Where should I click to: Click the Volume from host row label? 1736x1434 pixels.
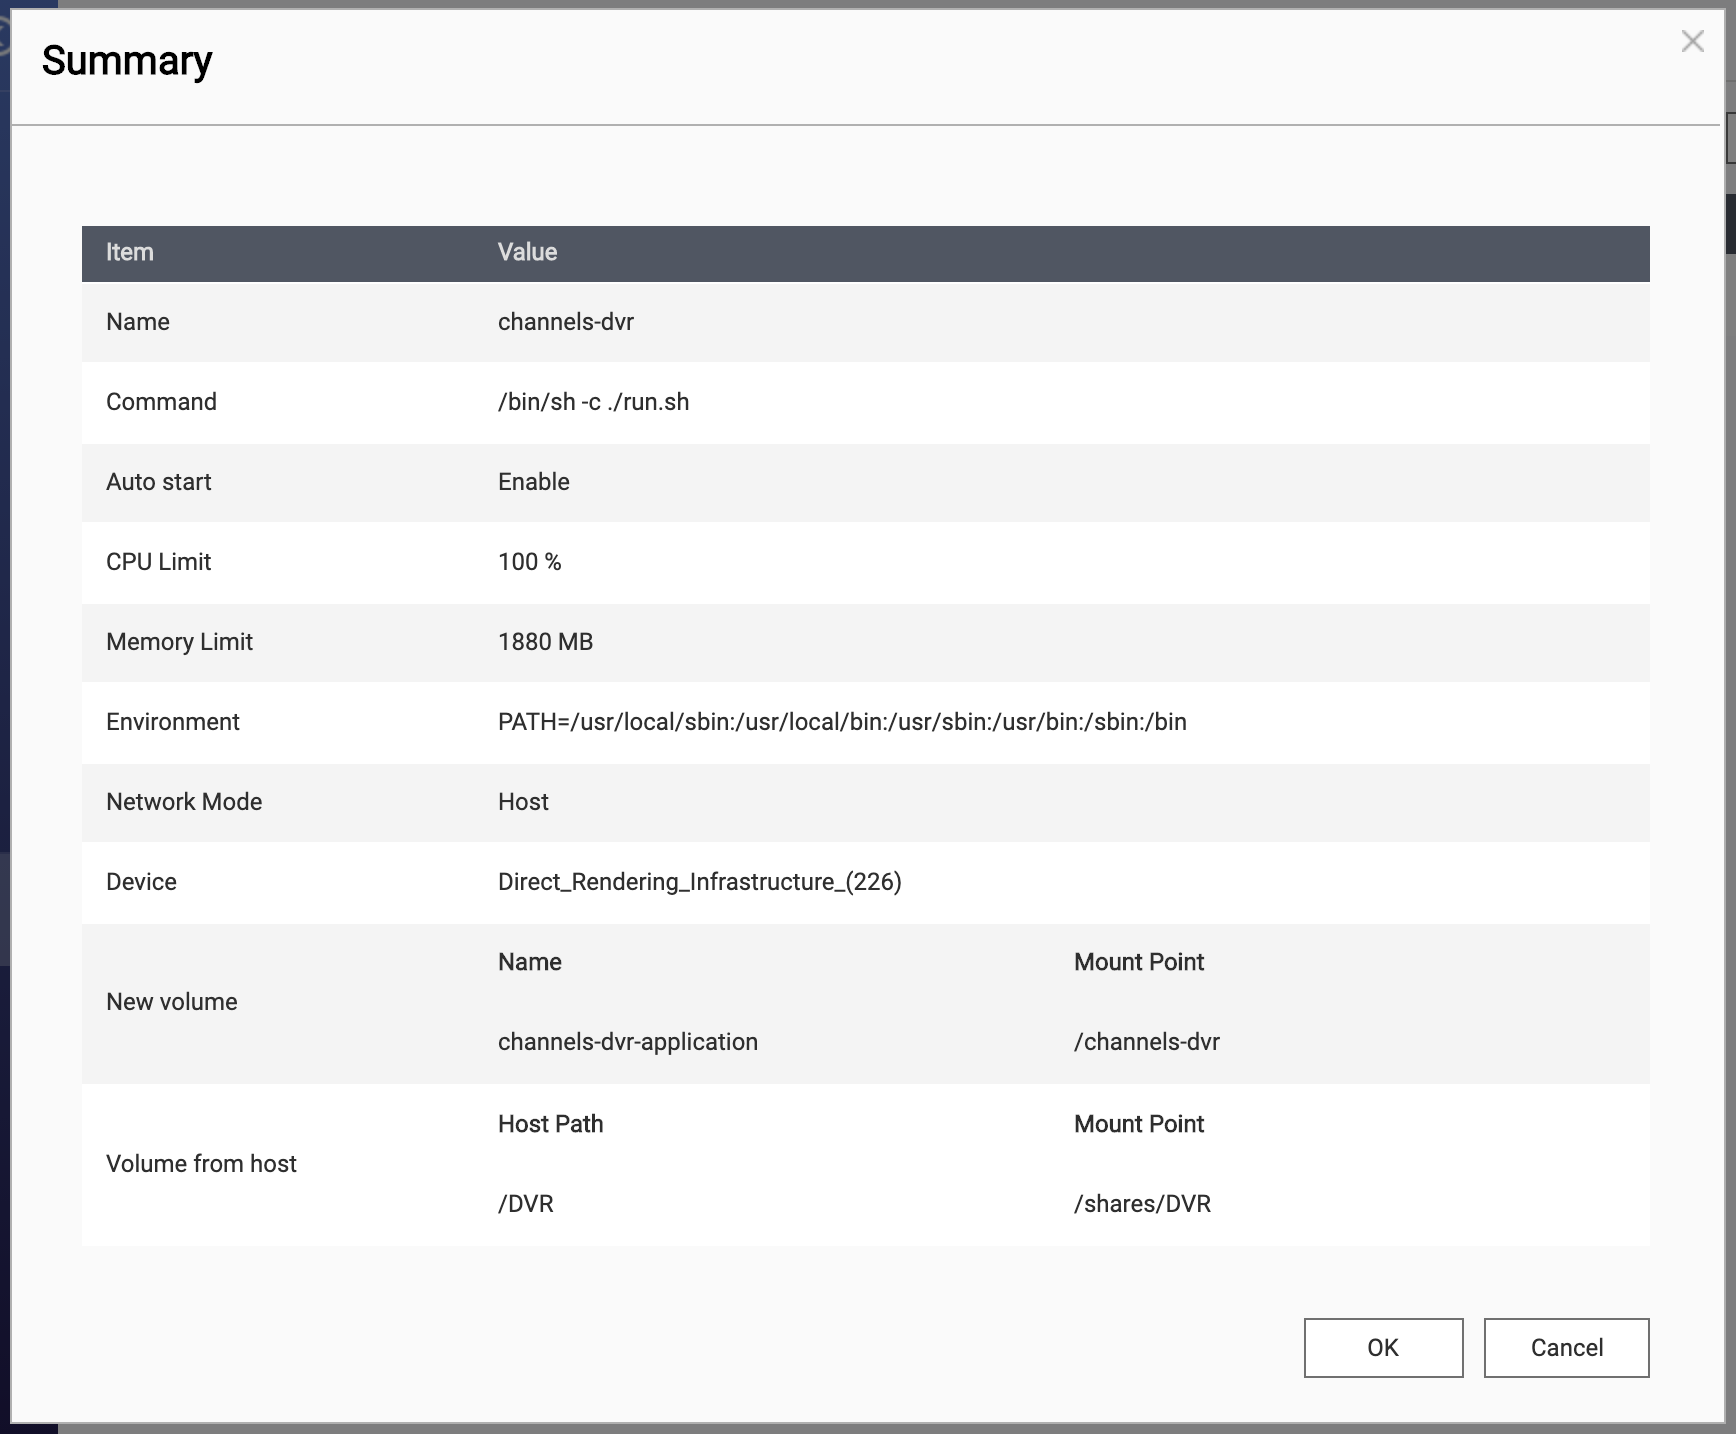pyautogui.click(x=201, y=1164)
